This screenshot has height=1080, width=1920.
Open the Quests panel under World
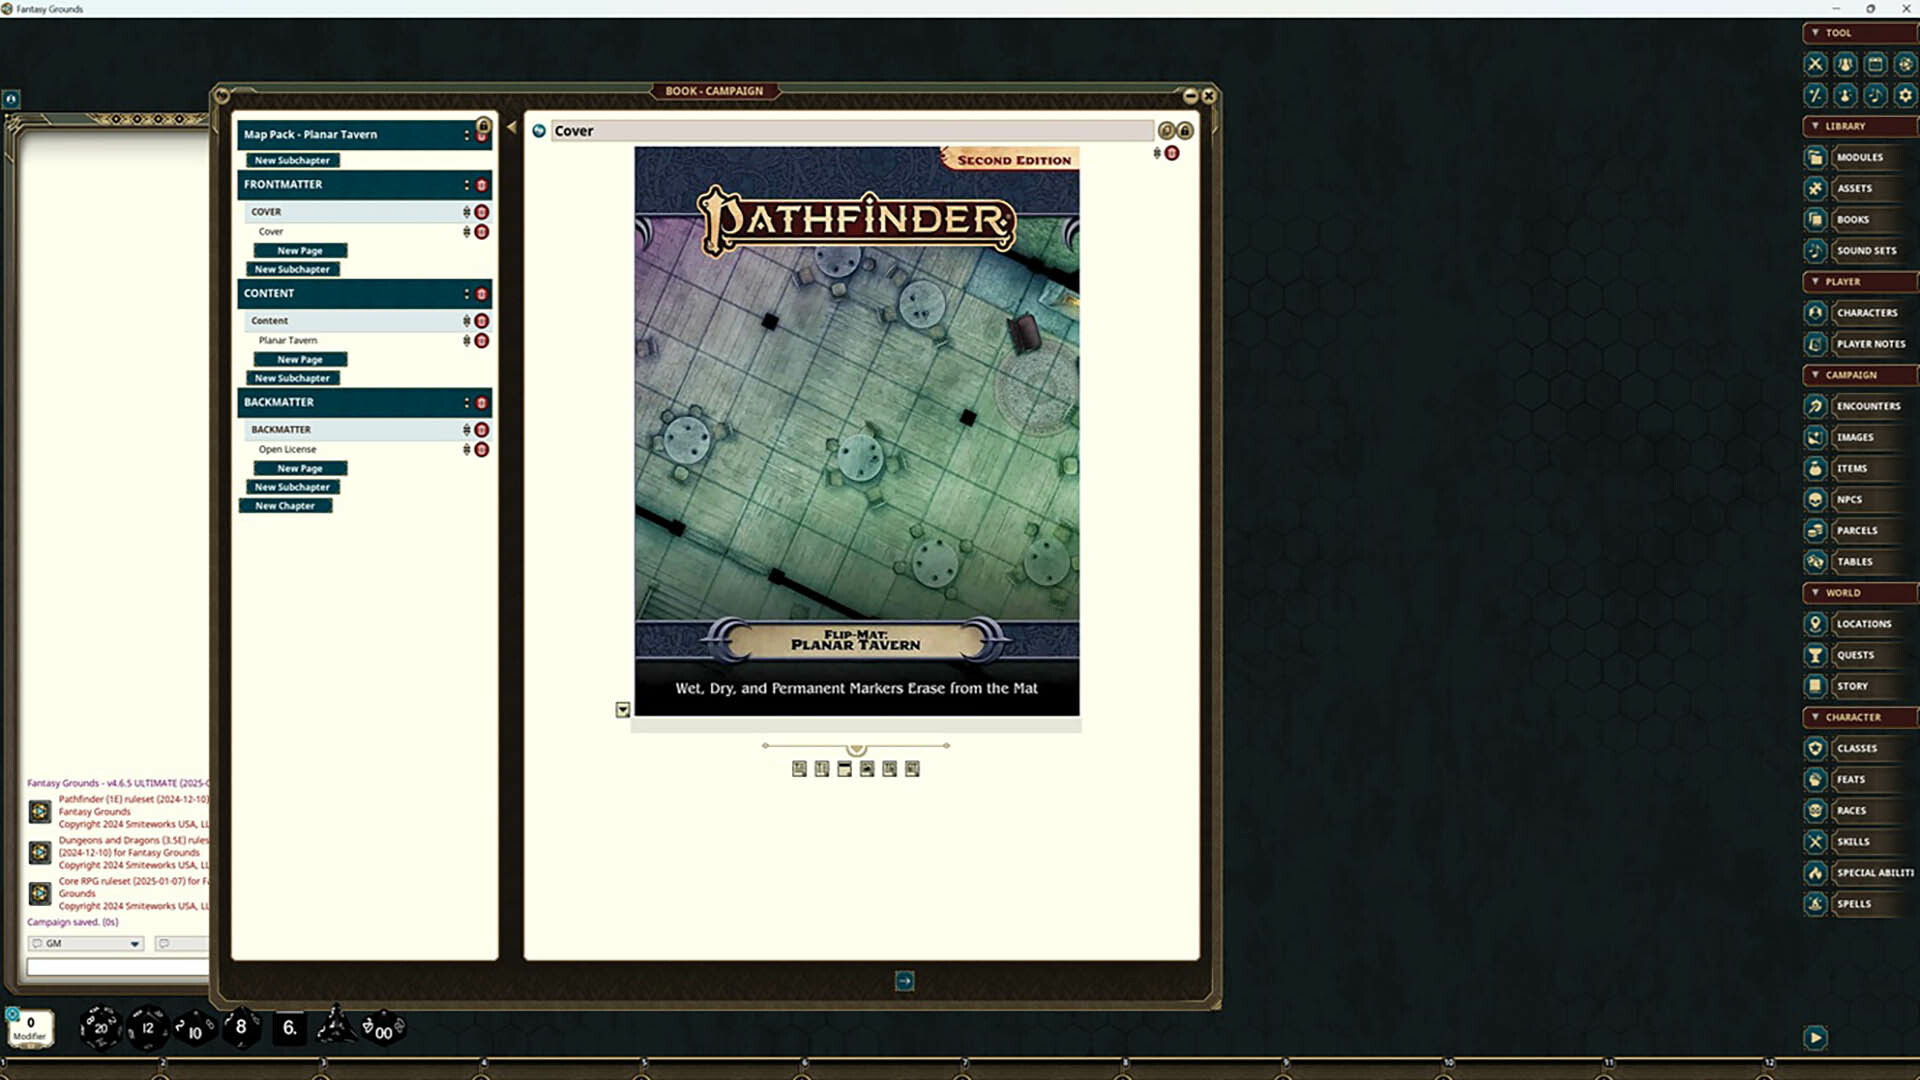coord(1857,655)
